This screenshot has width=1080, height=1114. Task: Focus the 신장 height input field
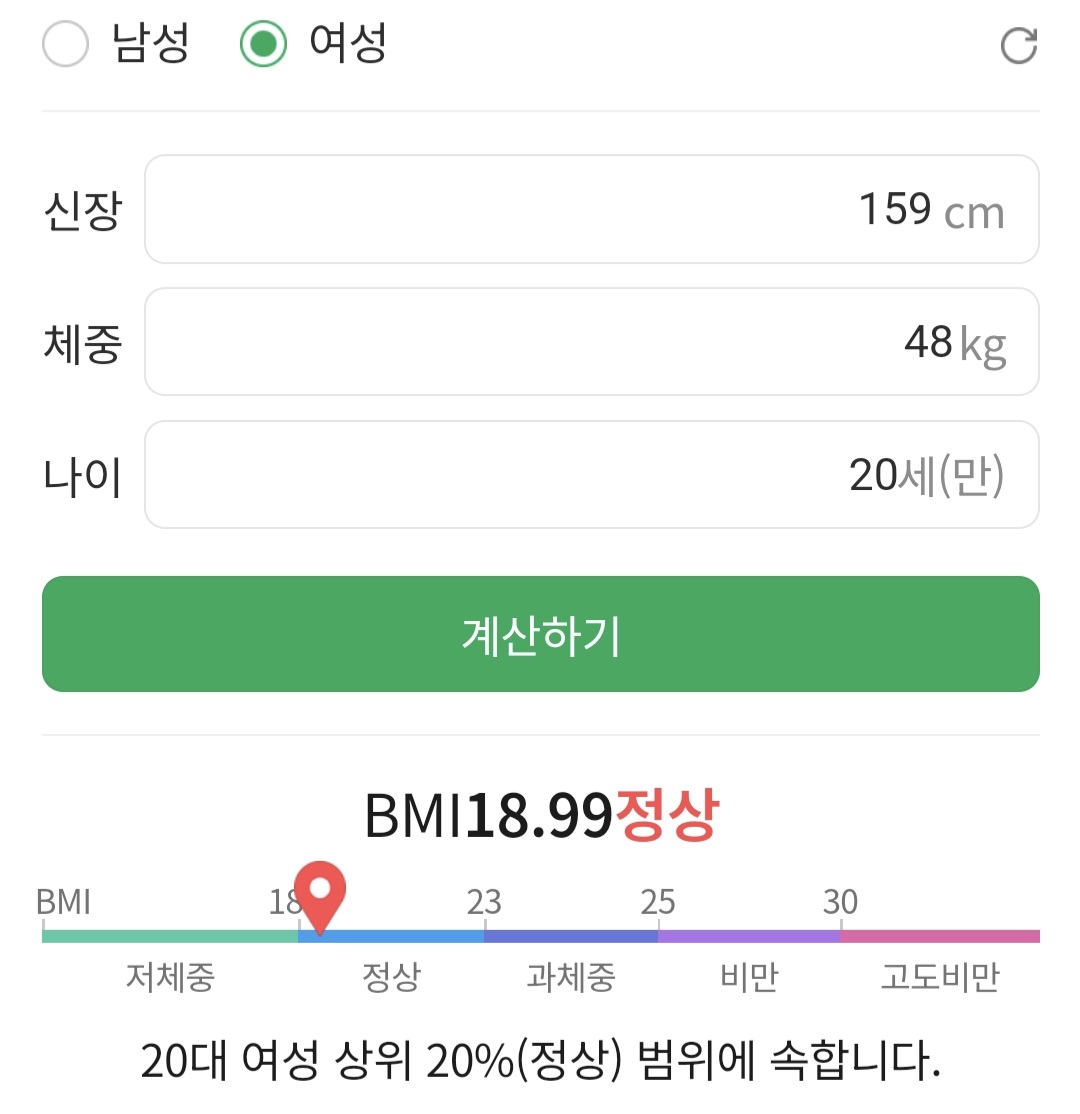point(591,210)
